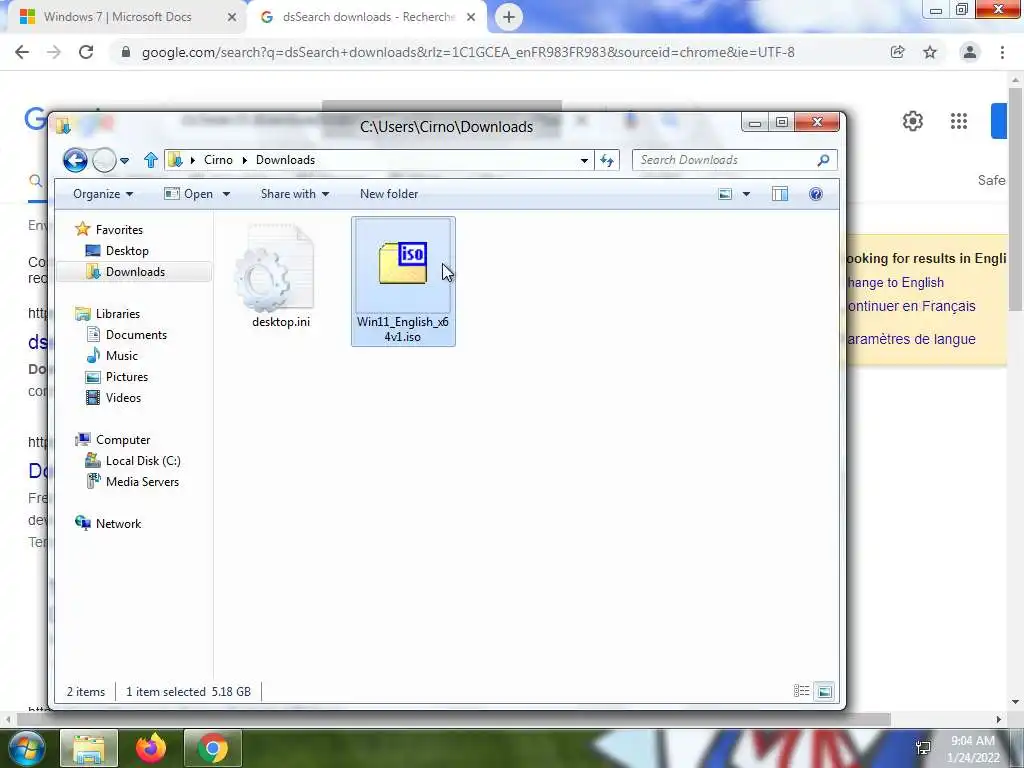Switch to large icons view via status bar icon
The image size is (1024, 768).
click(x=824, y=691)
